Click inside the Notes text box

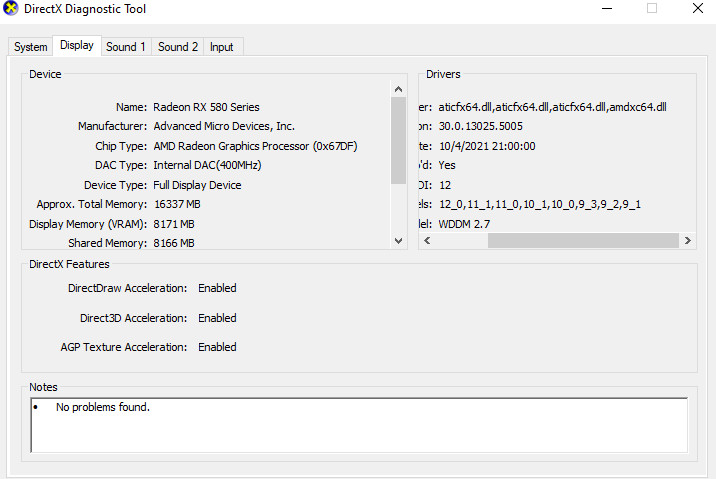pos(359,425)
